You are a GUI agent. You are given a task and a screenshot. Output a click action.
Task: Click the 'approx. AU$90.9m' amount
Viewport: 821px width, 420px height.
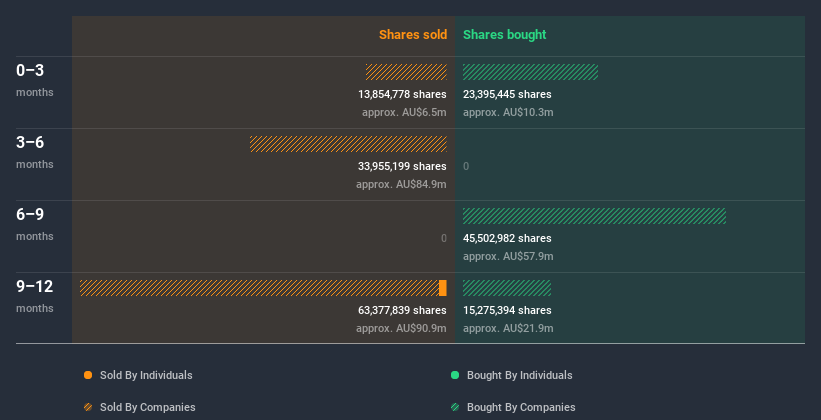click(401, 328)
